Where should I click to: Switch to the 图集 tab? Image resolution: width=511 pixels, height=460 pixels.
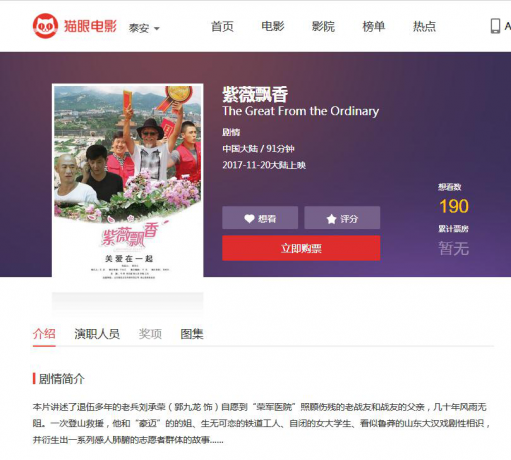click(x=192, y=334)
